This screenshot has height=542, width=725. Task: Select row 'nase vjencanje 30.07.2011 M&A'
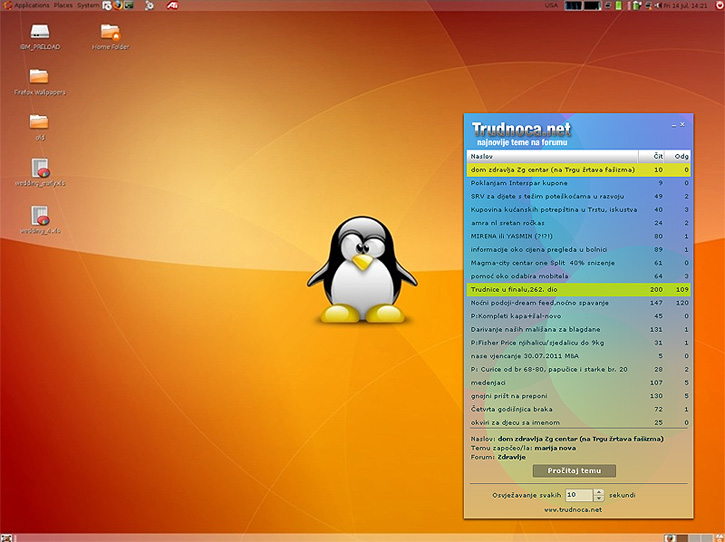tap(578, 356)
